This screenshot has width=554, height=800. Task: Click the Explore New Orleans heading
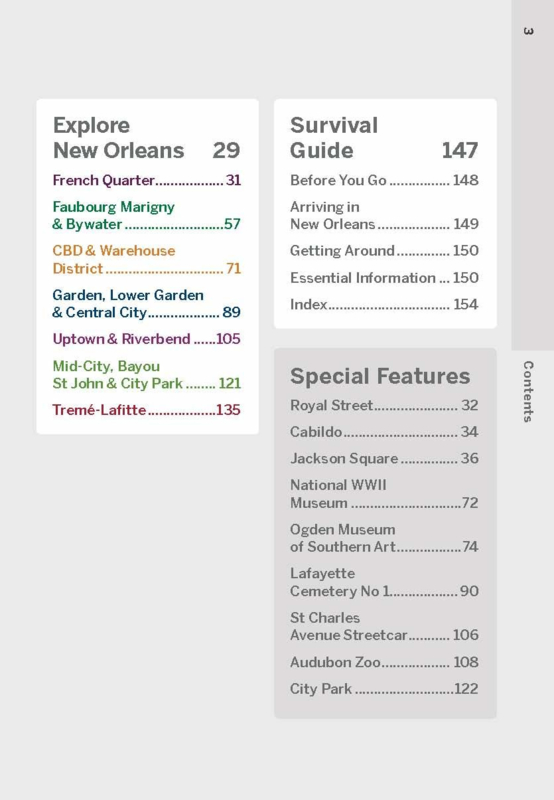(146, 138)
